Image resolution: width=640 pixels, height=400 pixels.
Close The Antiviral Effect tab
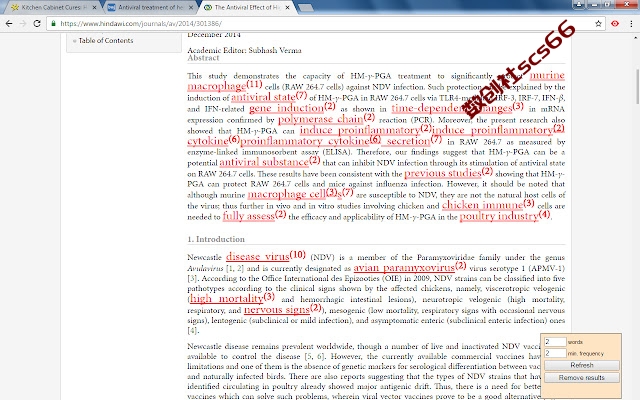[287, 7]
